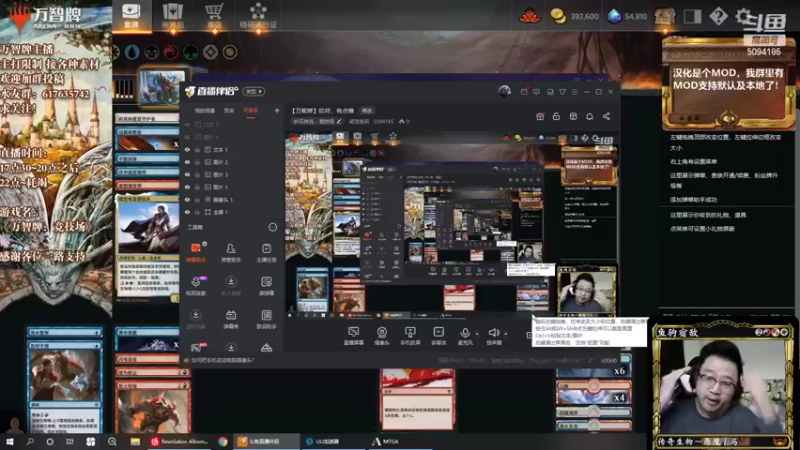This screenshot has width=800, height=450.
Task: Expand microphone options arrow
Action: click(477, 334)
